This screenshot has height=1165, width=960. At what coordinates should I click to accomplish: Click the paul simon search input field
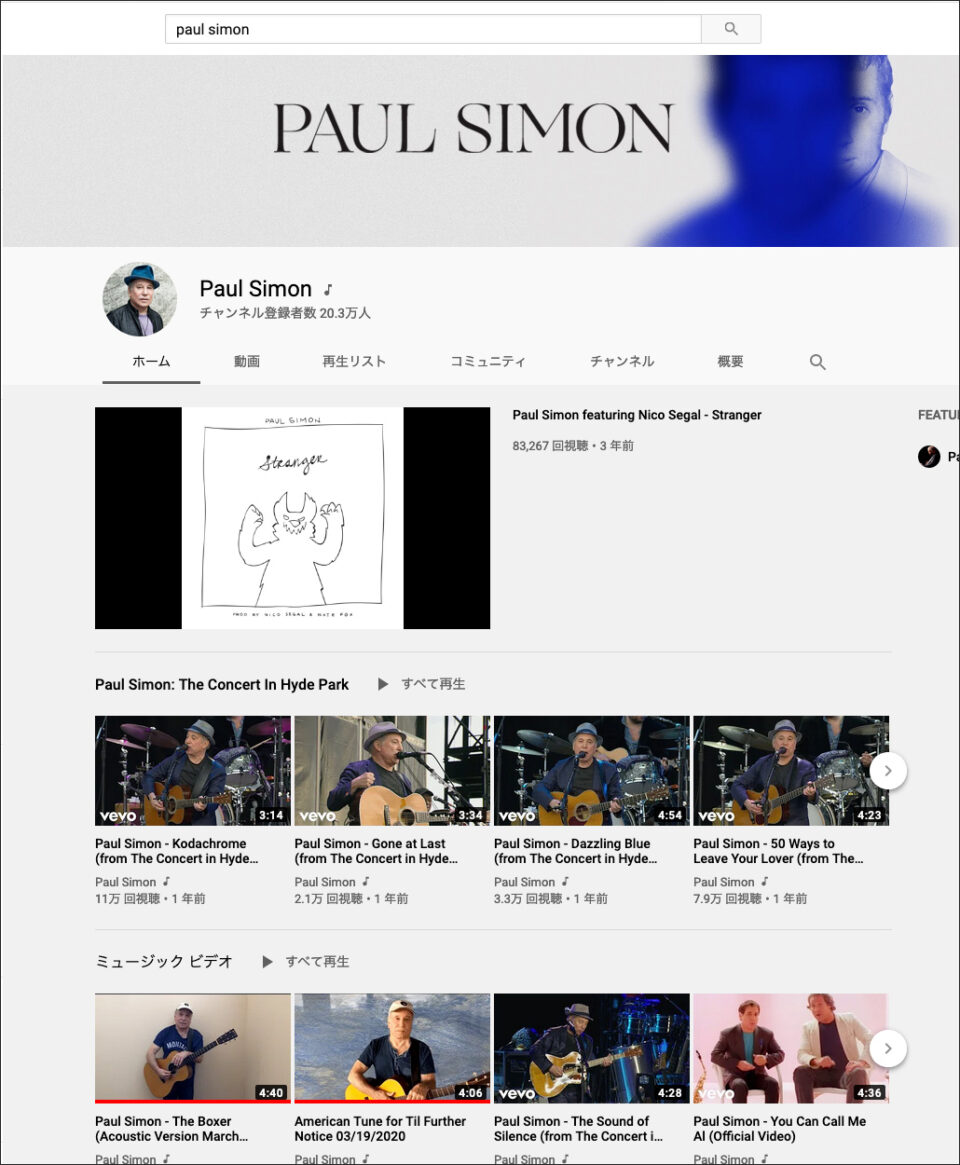point(433,29)
